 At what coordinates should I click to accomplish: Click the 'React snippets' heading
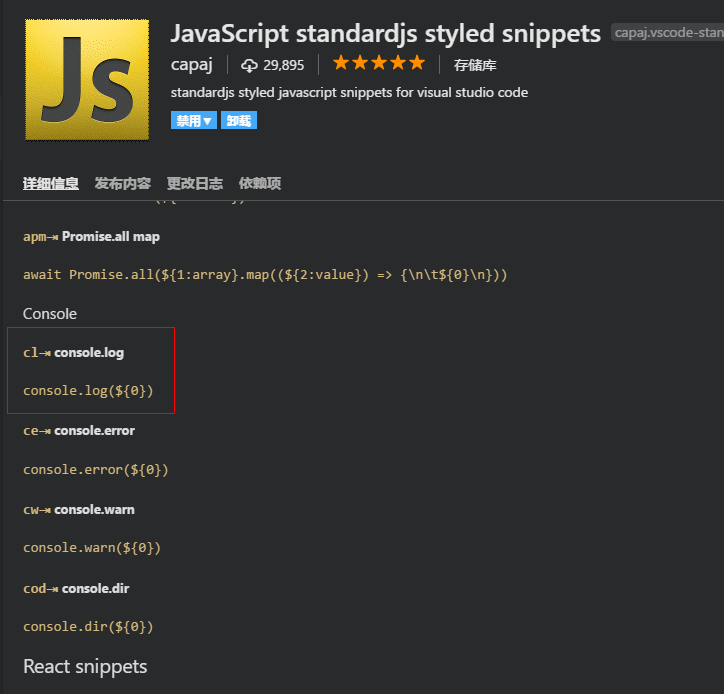85,667
